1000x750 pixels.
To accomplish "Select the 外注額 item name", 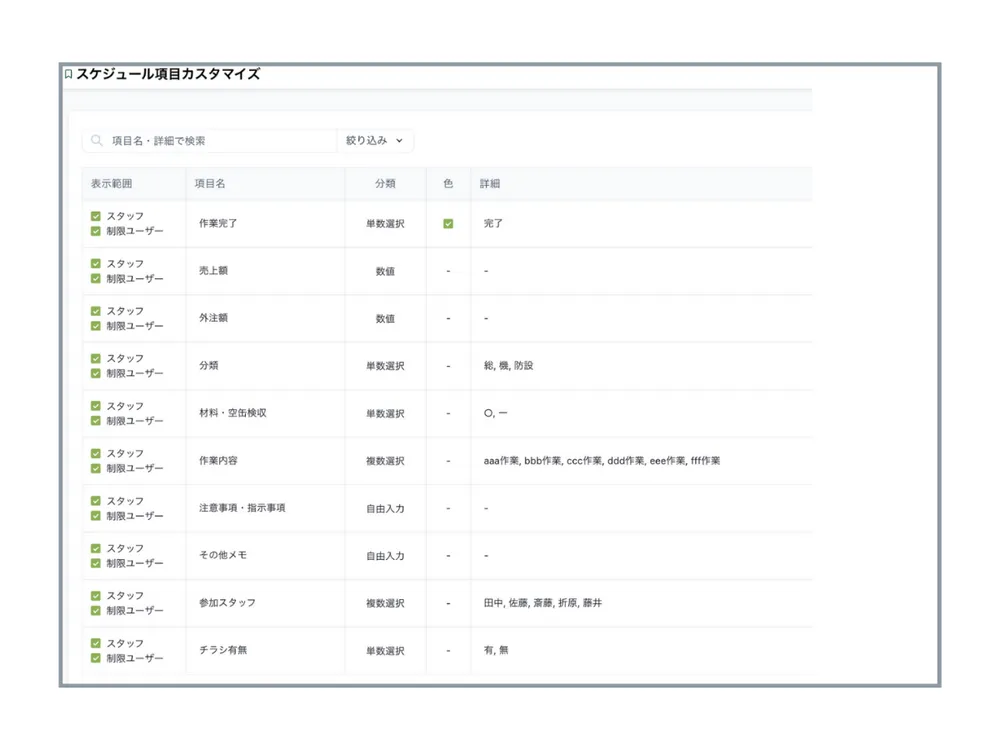I will (x=214, y=318).
